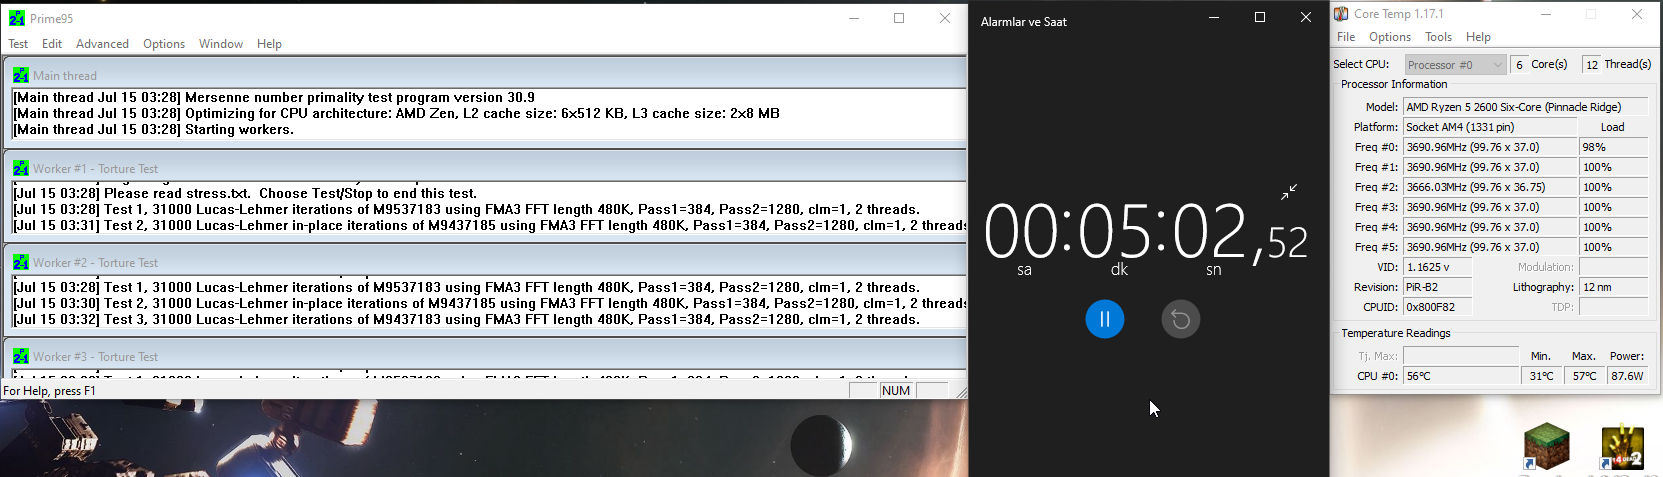This screenshot has height=477, width=1663.
Task: Click the Prime95 title bar icon
Action: [17, 18]
